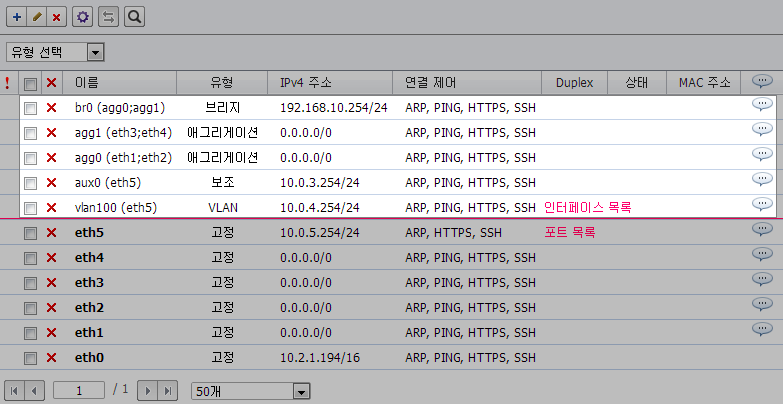Click the comment bubble icon for br0 row
Viewport: 783px width, 404px height.
pyautogui.click(x=762, y=105)
